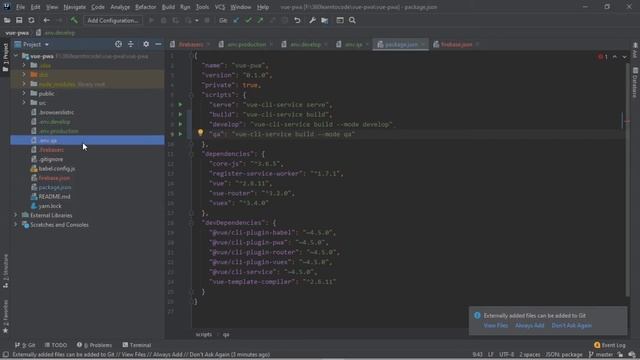
Task: Click UTF-8 encoding in status bar
Action: (506, 355)
